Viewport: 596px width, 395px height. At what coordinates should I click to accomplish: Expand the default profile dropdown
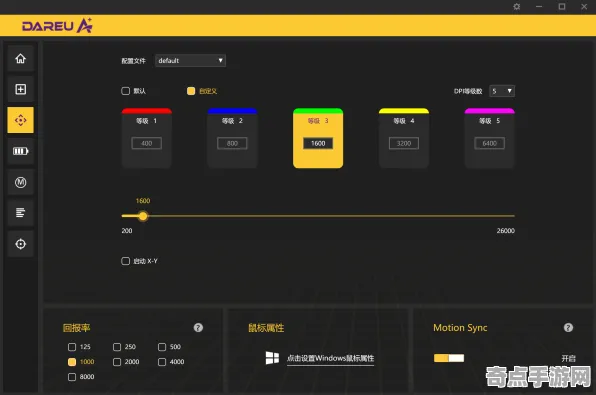click(190, 60)
